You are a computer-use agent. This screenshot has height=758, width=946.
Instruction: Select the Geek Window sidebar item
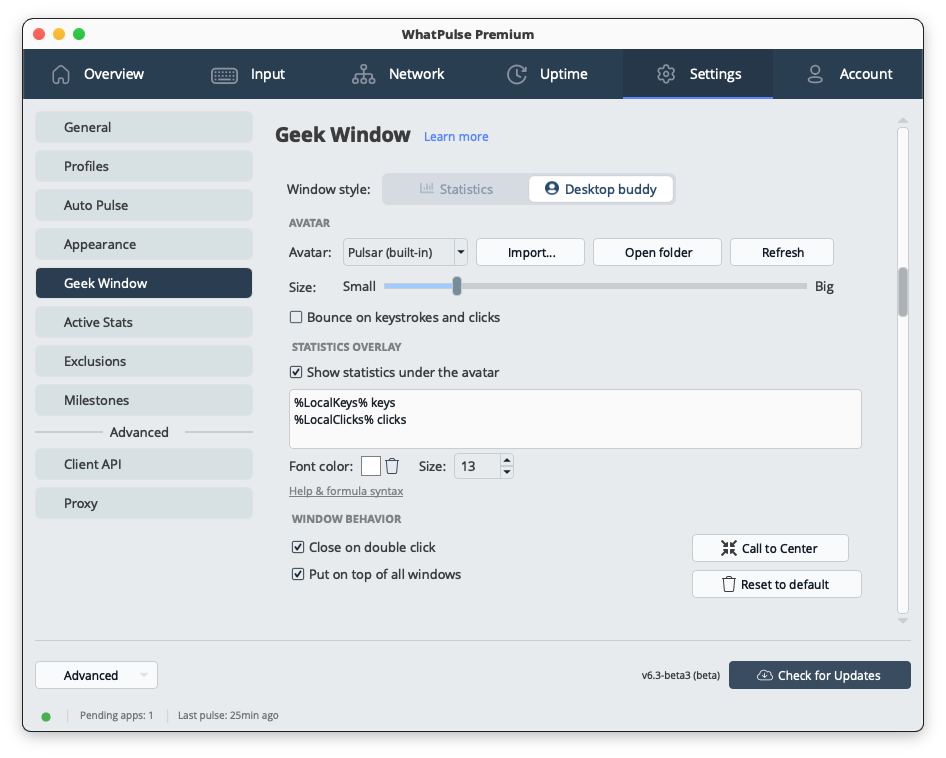pyautogui.click(x=144, y=283)
